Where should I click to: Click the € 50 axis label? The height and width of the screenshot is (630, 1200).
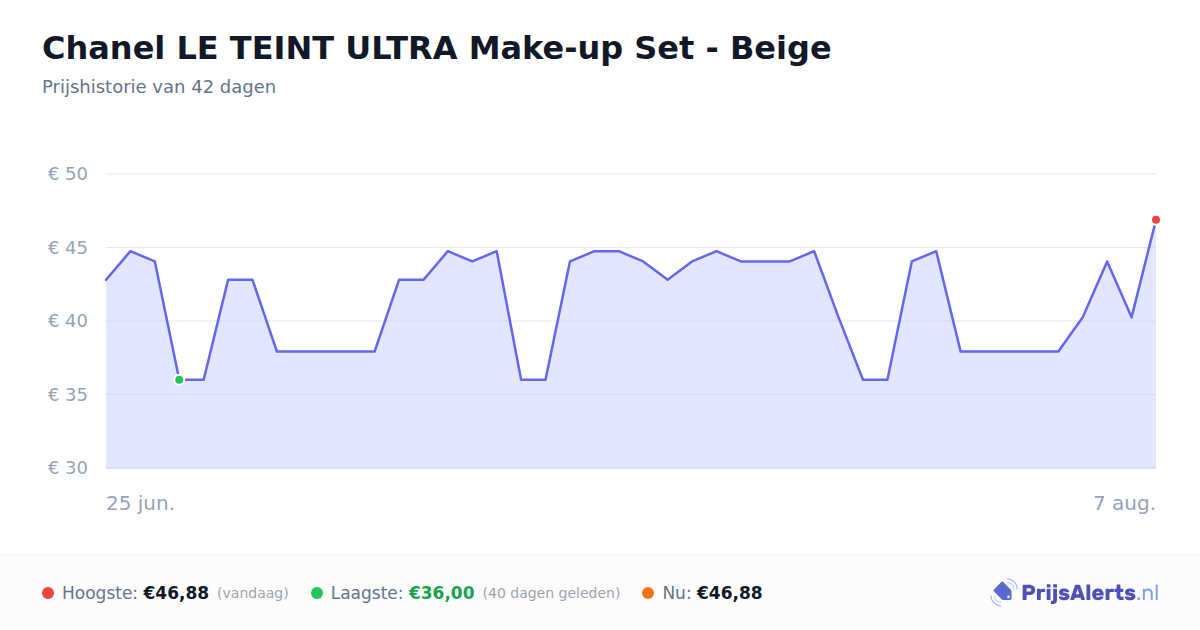click(68, 174)
